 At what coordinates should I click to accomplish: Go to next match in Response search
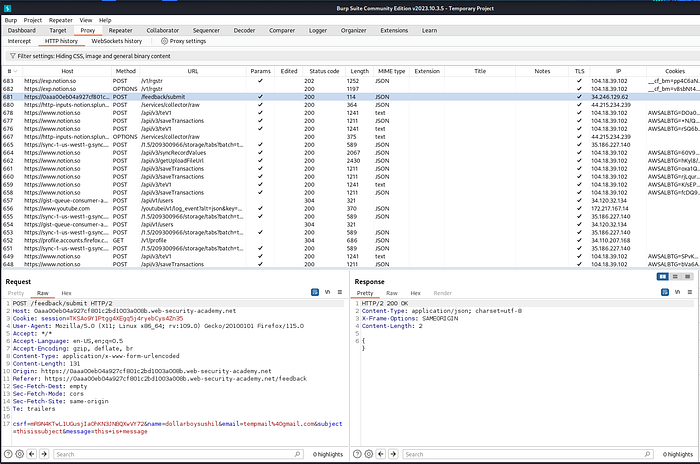click(x=393, y=454)
